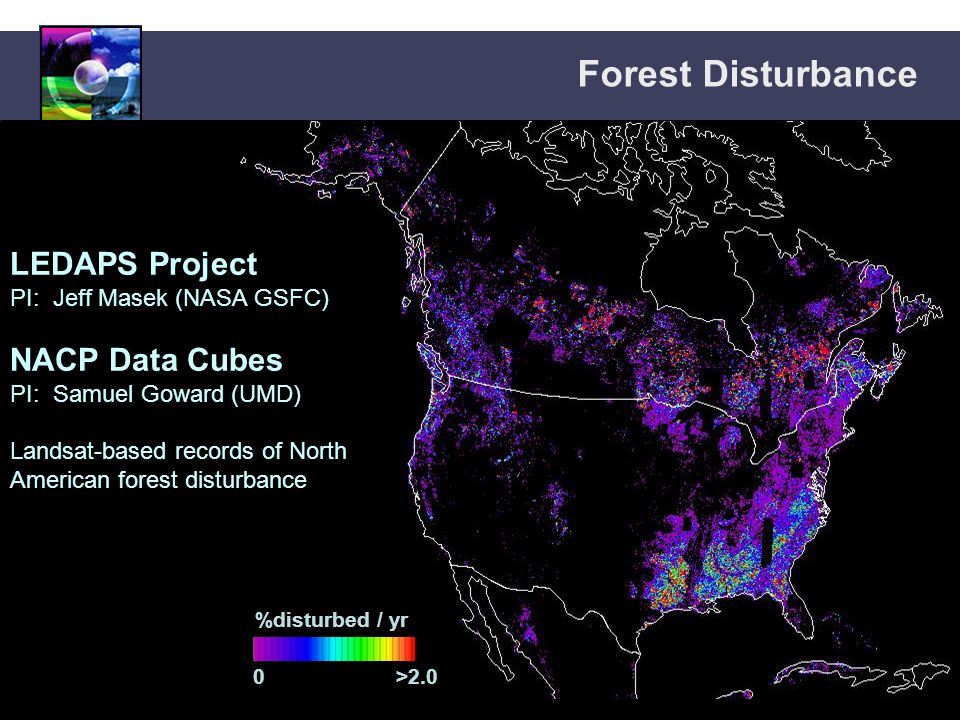The height and width of the screenshot is (720, 960).
Task: Click 'Landsat-based records of North' text line
Action: pyautogui.click(x=178, y=451)
